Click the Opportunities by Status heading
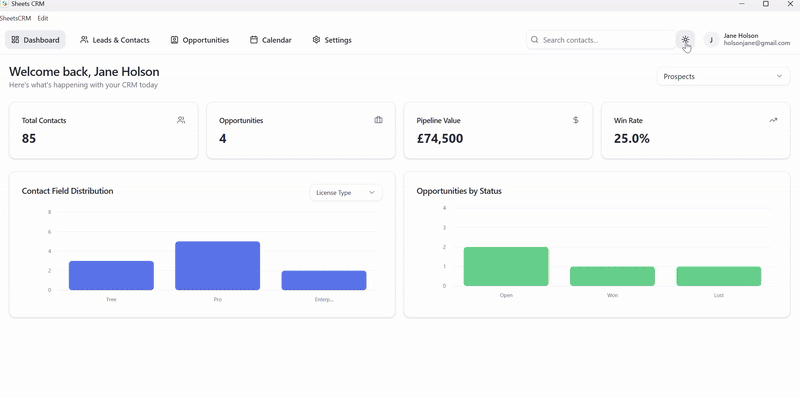Viewport: 800px width, 398px height. [x=459, y=191]
